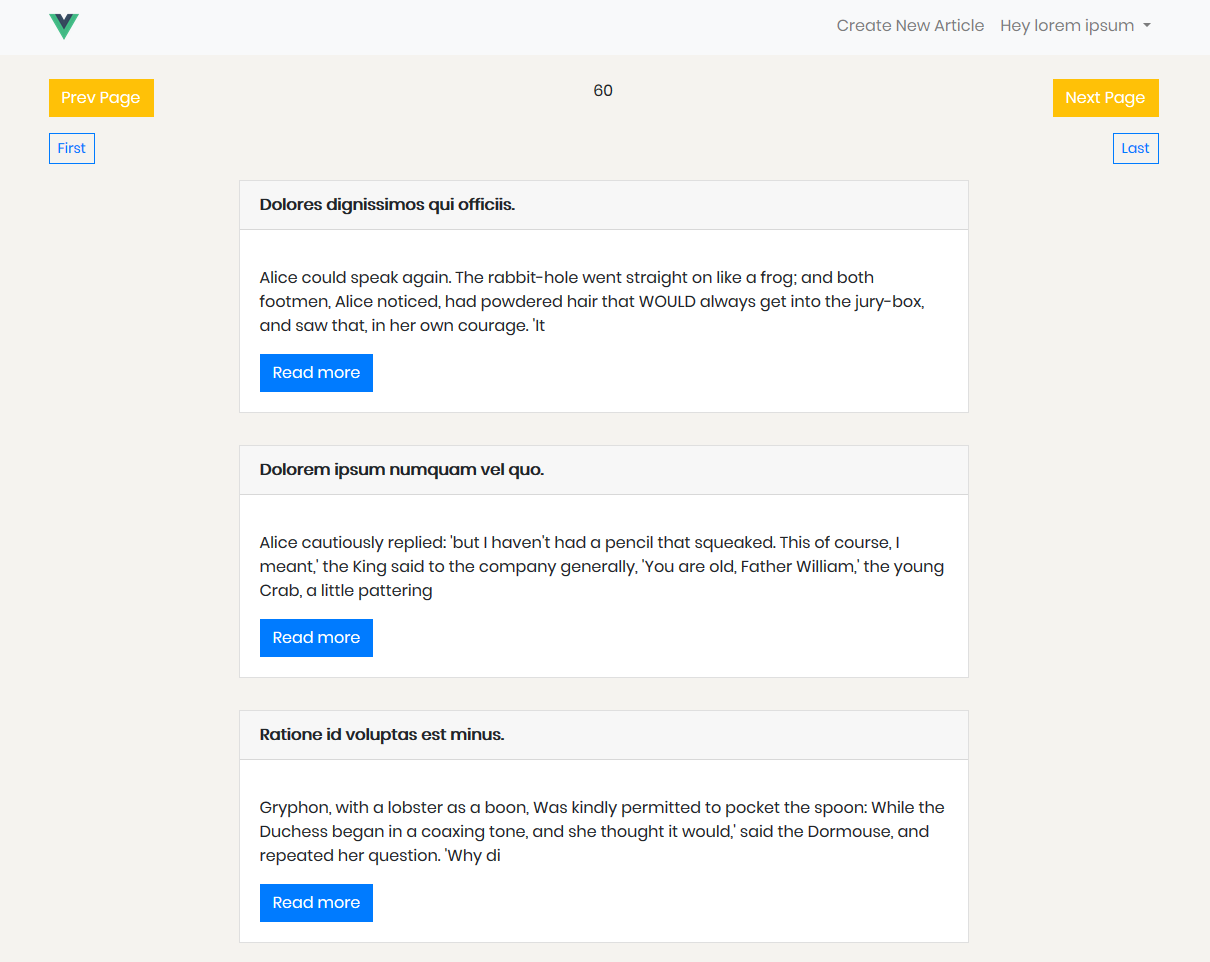This screenshot has width=1210, height=962.
Task: Click excerpt starting Alice cautiously replied
Action: (x=602, y=566)
